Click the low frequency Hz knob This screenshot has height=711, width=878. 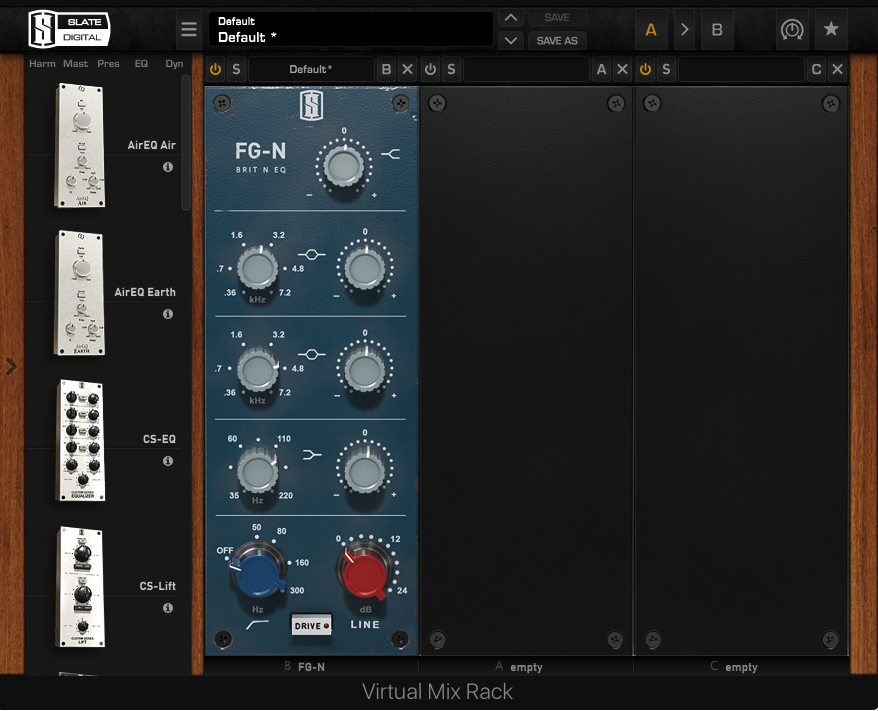(x=258, y=471)
